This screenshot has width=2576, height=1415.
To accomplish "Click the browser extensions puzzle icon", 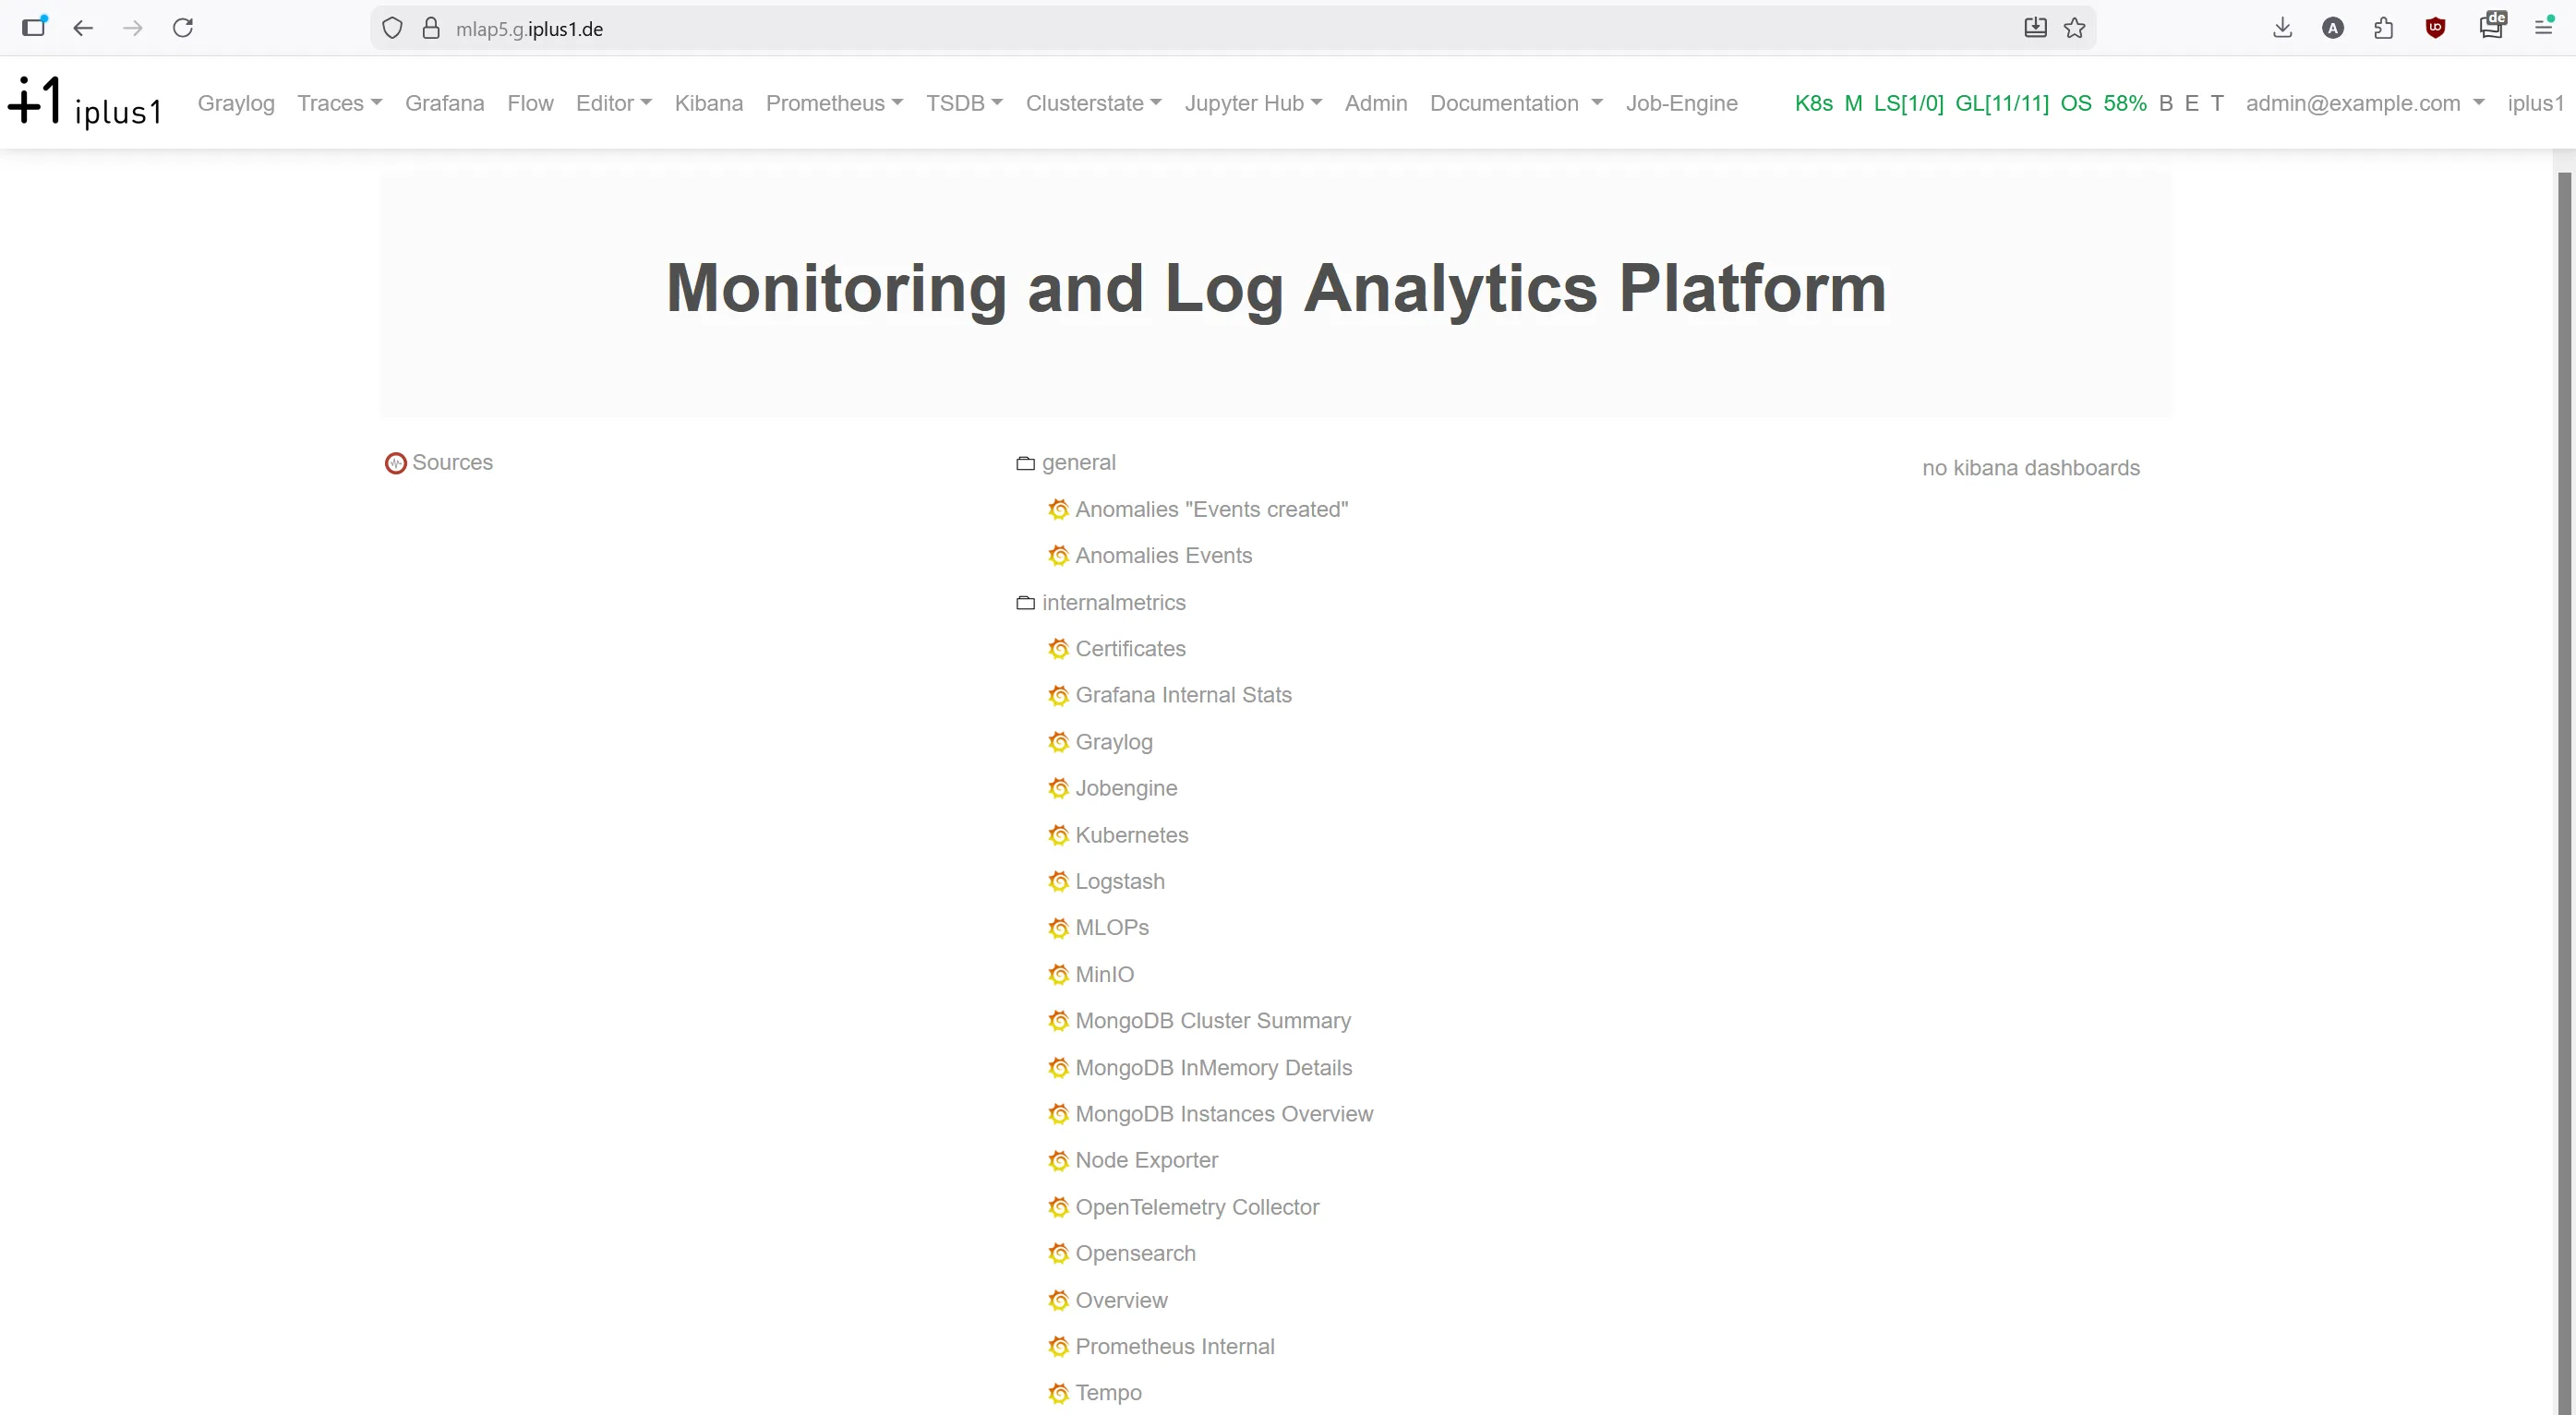I will (2385, 28).
